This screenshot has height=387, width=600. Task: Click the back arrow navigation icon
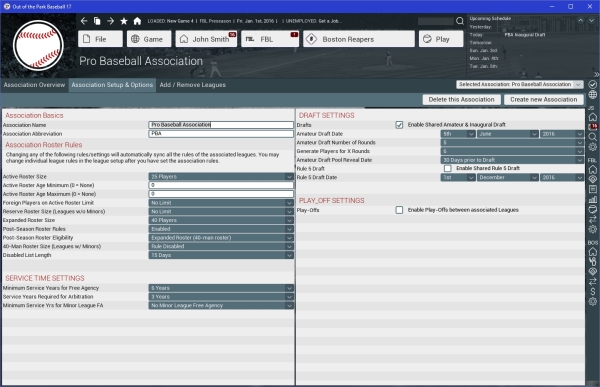pos(84,21)
